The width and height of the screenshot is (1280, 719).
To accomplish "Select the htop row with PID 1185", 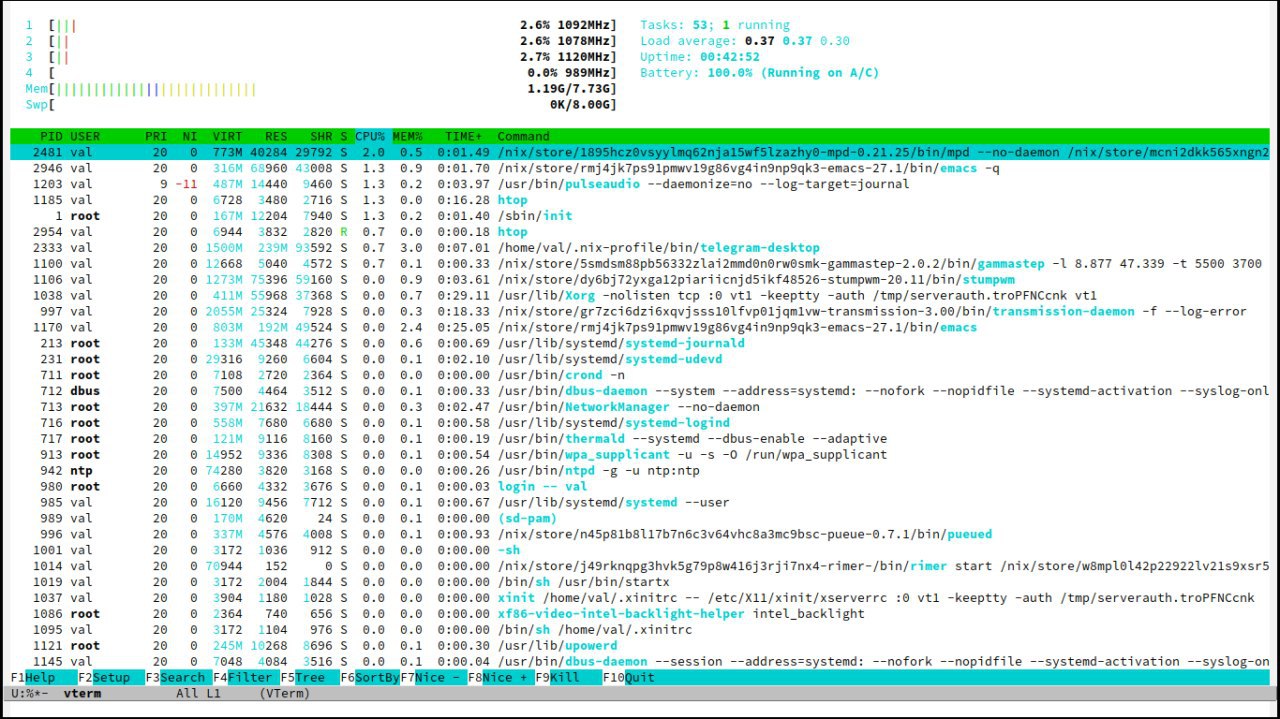I will pyautogui.click(x=640, y=200).
